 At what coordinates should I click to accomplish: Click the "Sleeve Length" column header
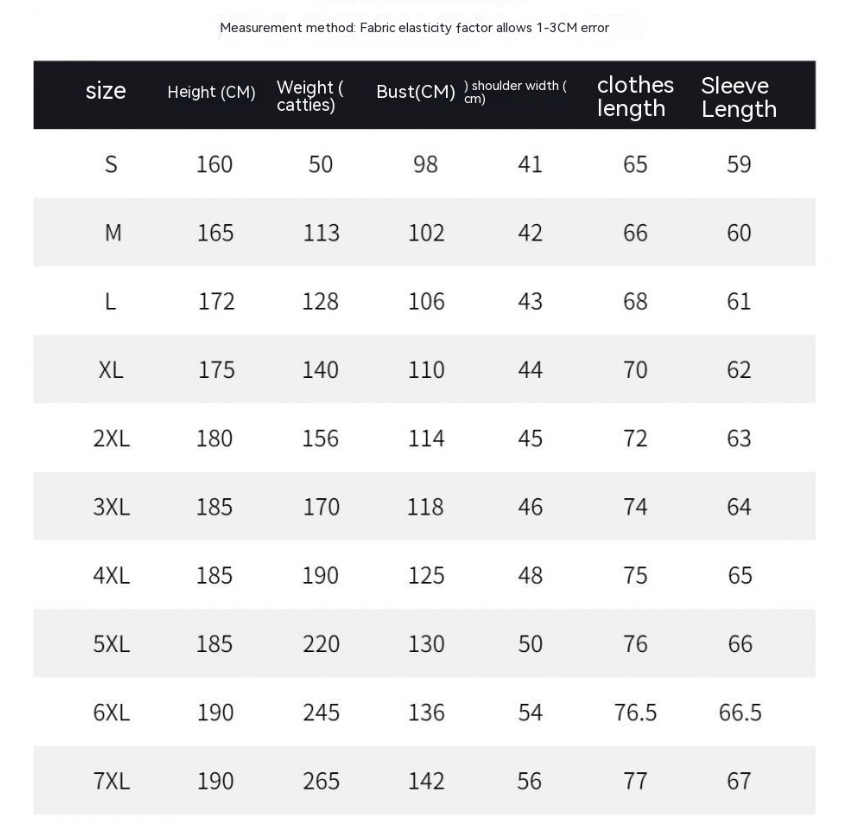[x=738, y=97]
